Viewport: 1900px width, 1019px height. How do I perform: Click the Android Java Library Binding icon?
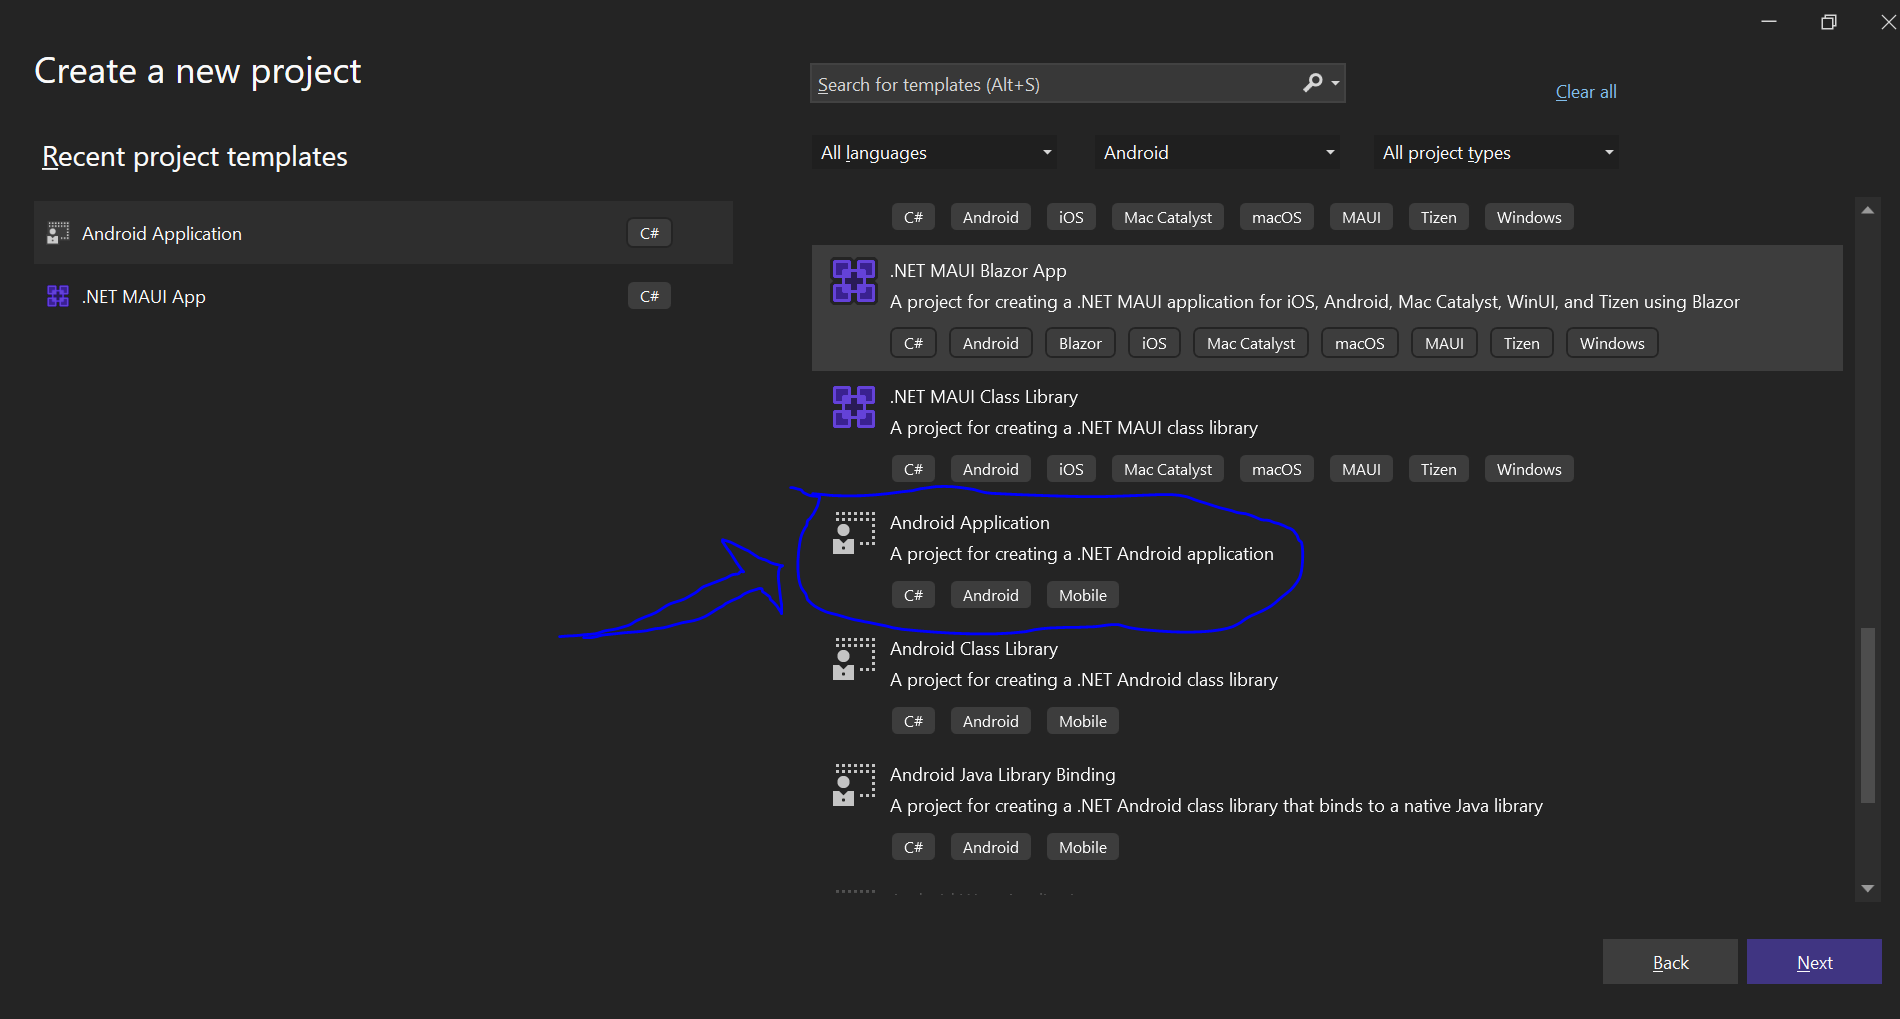pos(853,785)
